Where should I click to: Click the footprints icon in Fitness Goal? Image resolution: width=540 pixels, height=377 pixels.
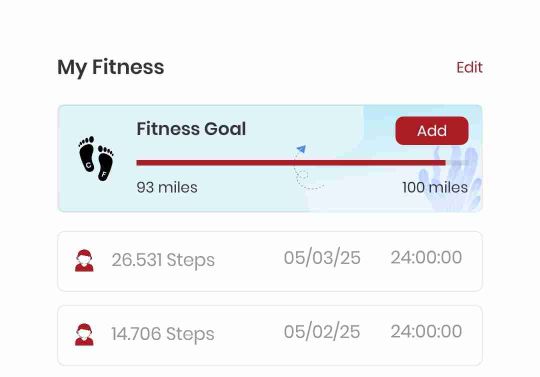point(96,158)
